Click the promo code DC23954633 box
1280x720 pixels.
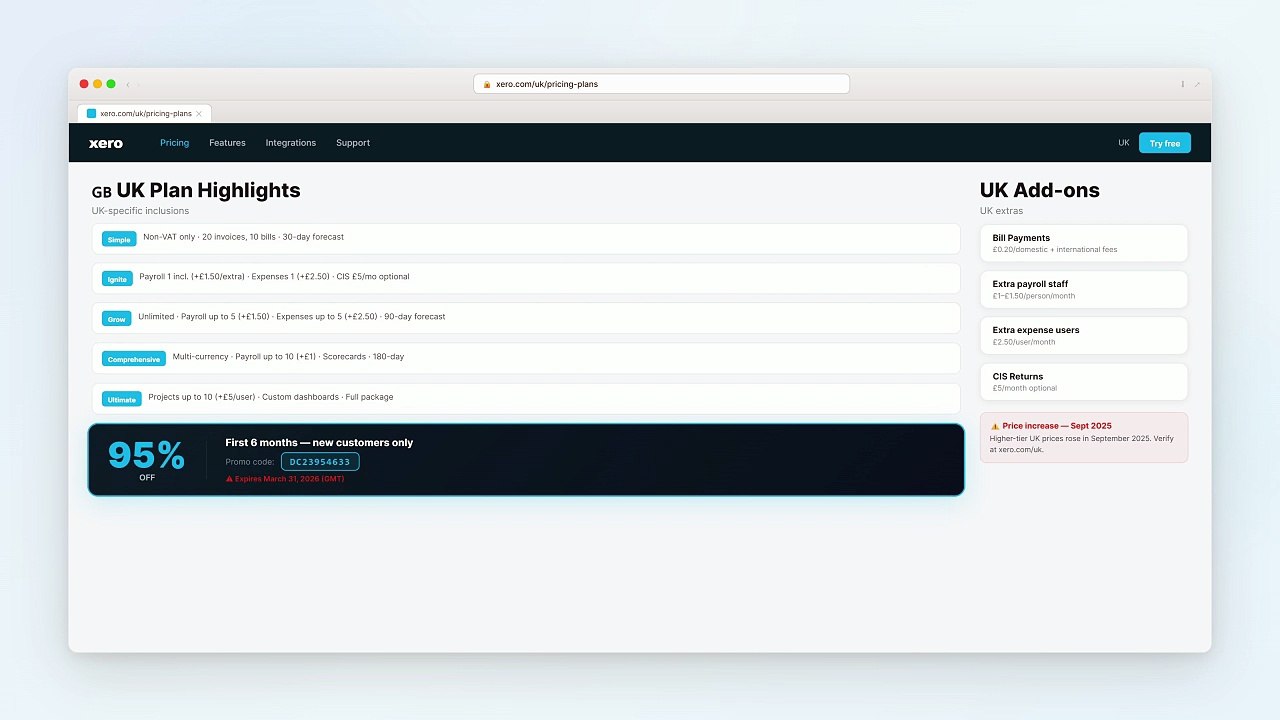pos(320,462)
